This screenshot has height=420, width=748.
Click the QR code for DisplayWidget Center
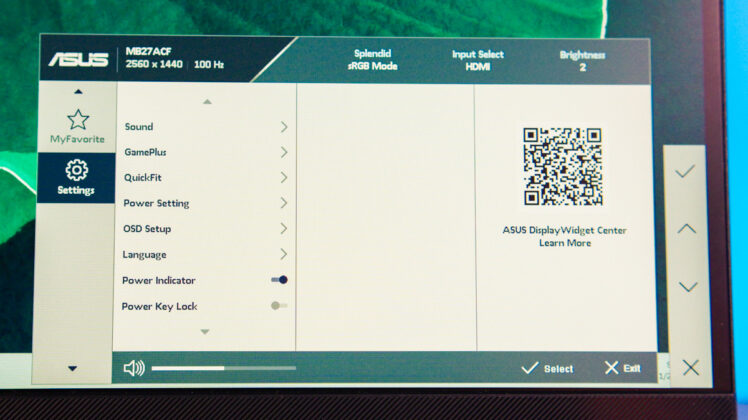563,167
